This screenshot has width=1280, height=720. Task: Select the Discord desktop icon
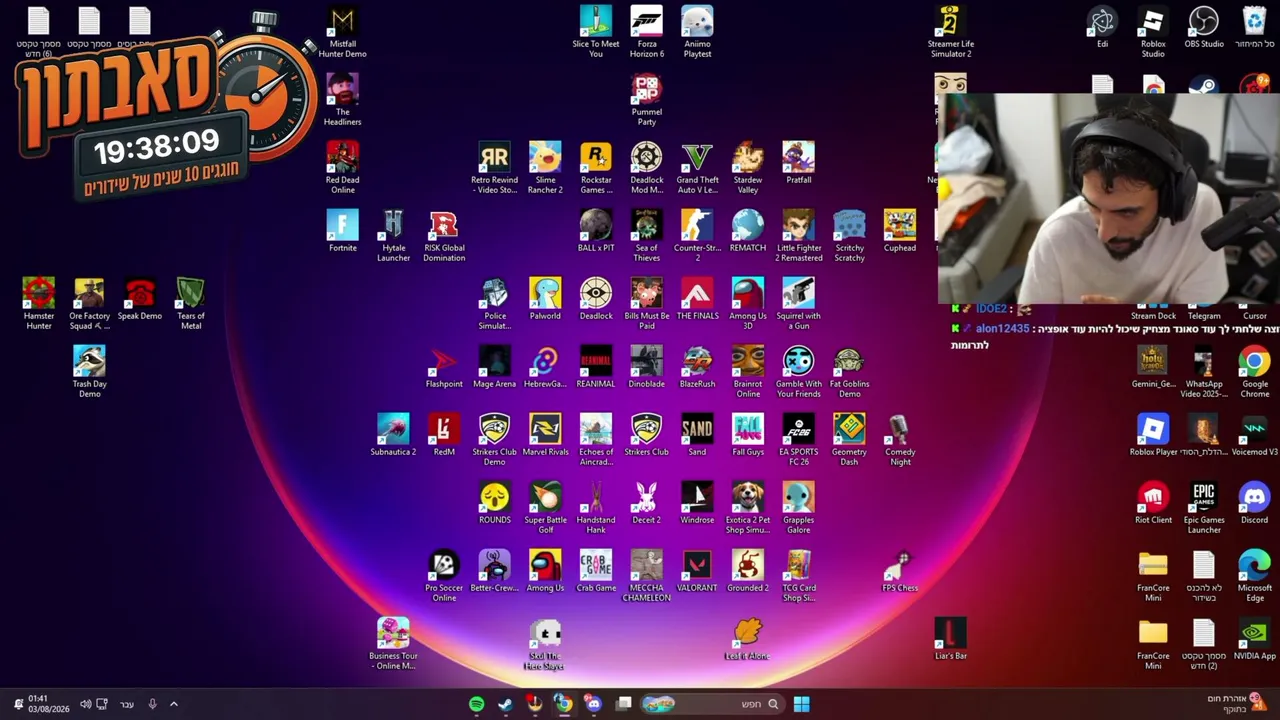[x=1254, y=504]
